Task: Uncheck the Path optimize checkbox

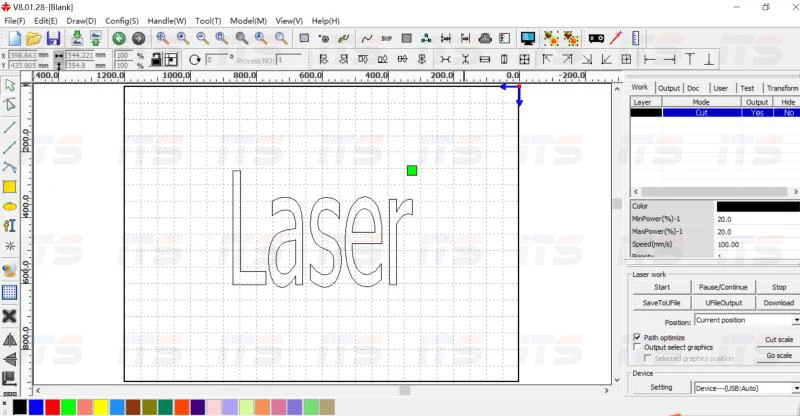Action: (x=637, y=337)
